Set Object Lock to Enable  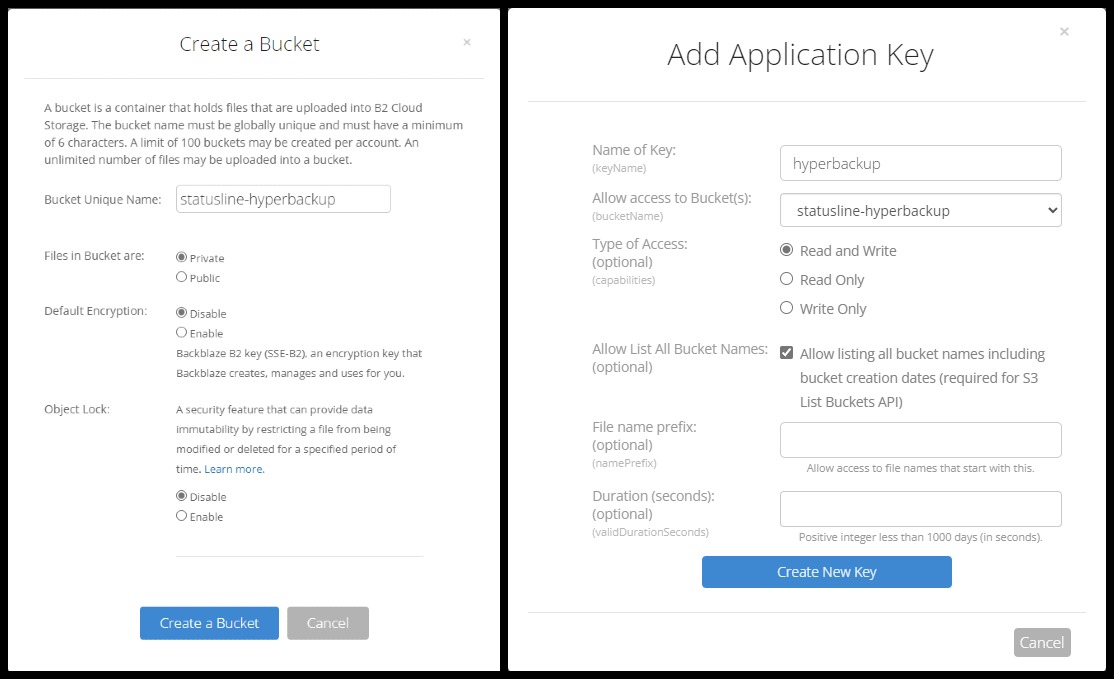pyautogui.click(x=181, y=516)
